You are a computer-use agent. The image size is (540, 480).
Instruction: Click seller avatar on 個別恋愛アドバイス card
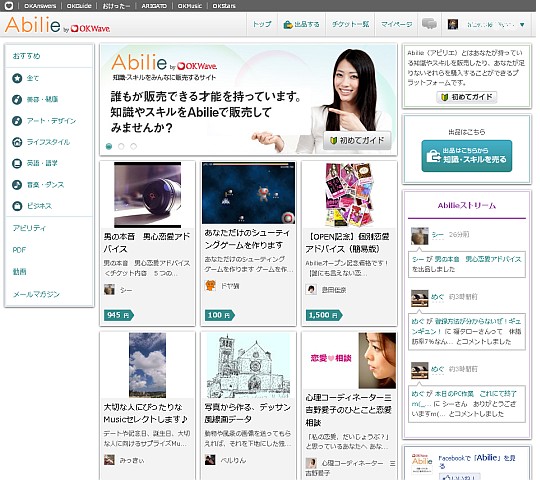tap(311, 289)
